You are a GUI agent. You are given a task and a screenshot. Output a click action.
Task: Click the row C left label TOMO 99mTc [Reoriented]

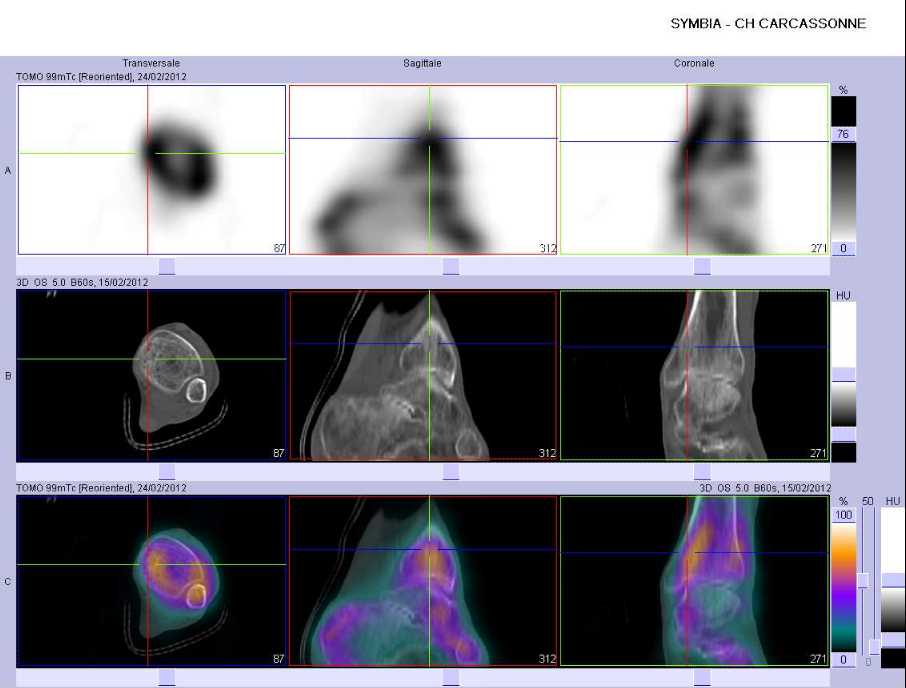point(101,488)
